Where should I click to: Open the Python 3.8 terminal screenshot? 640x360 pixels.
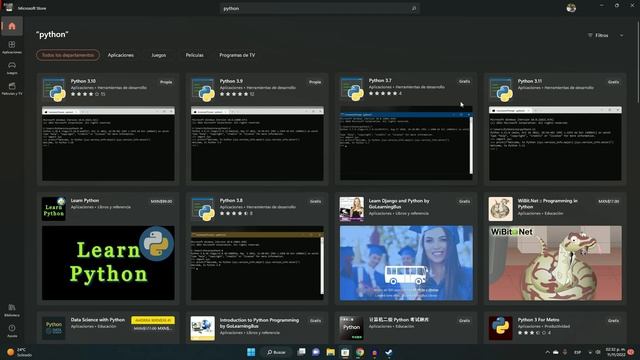point(257,263)
